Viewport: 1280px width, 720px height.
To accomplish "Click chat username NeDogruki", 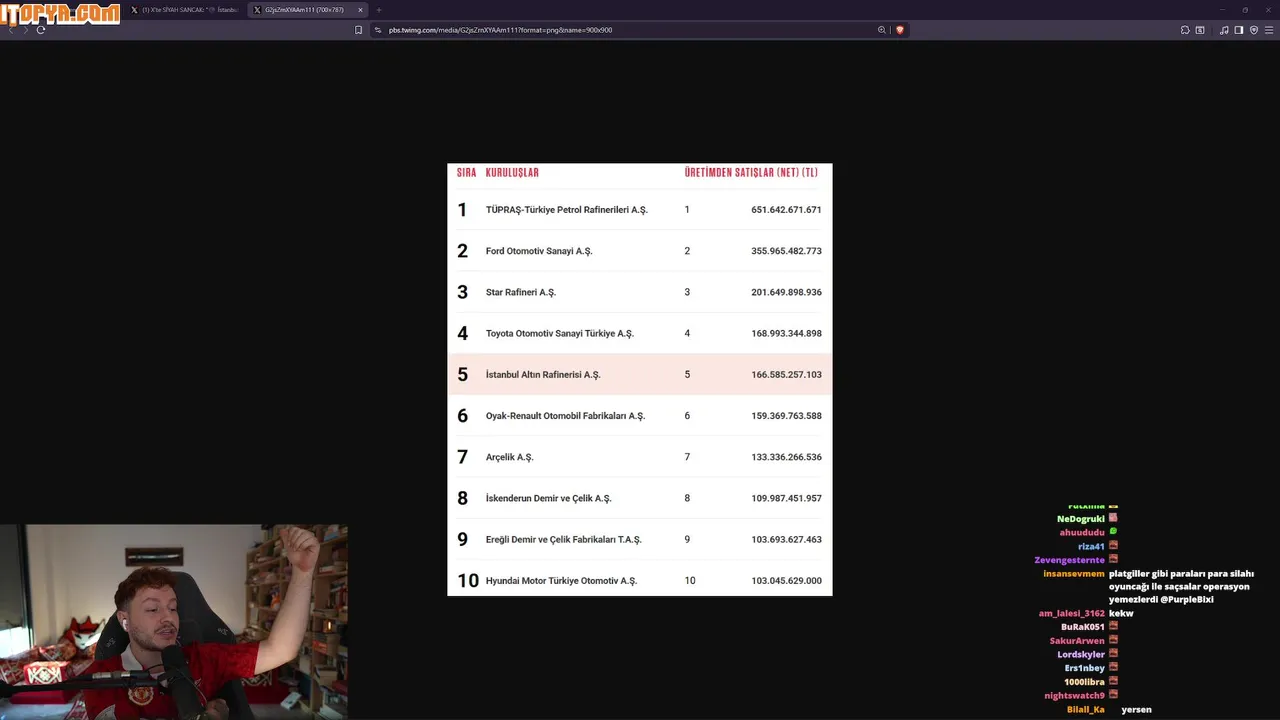I will 1081,519.
